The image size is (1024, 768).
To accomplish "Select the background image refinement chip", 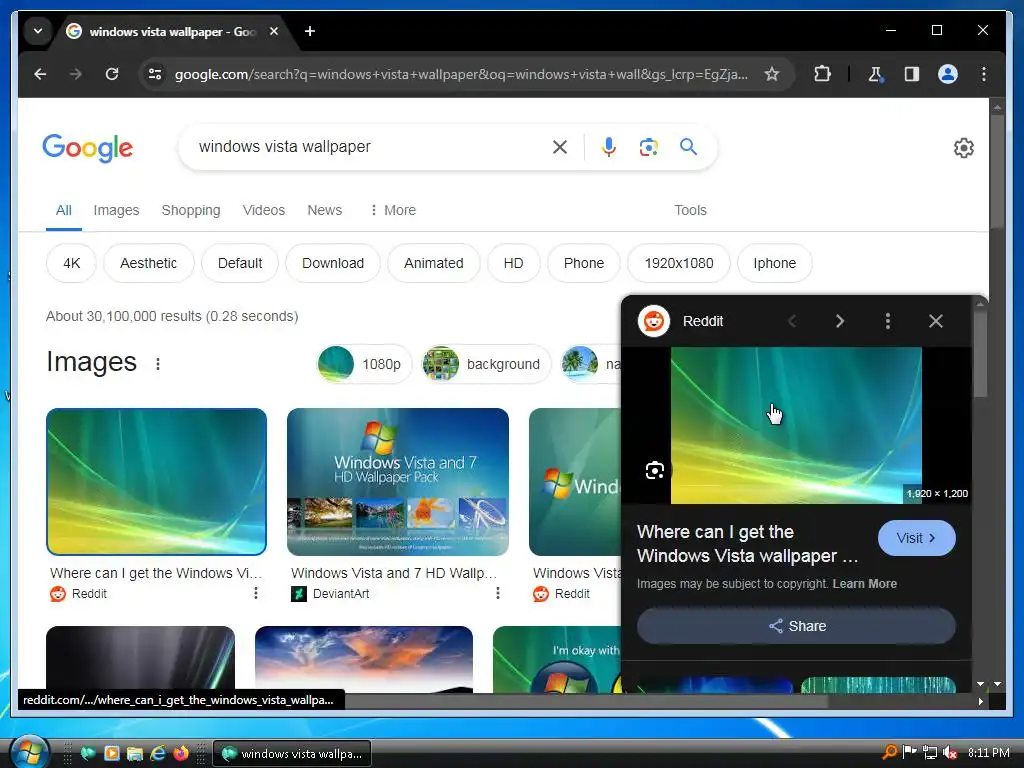I will 487,364.
